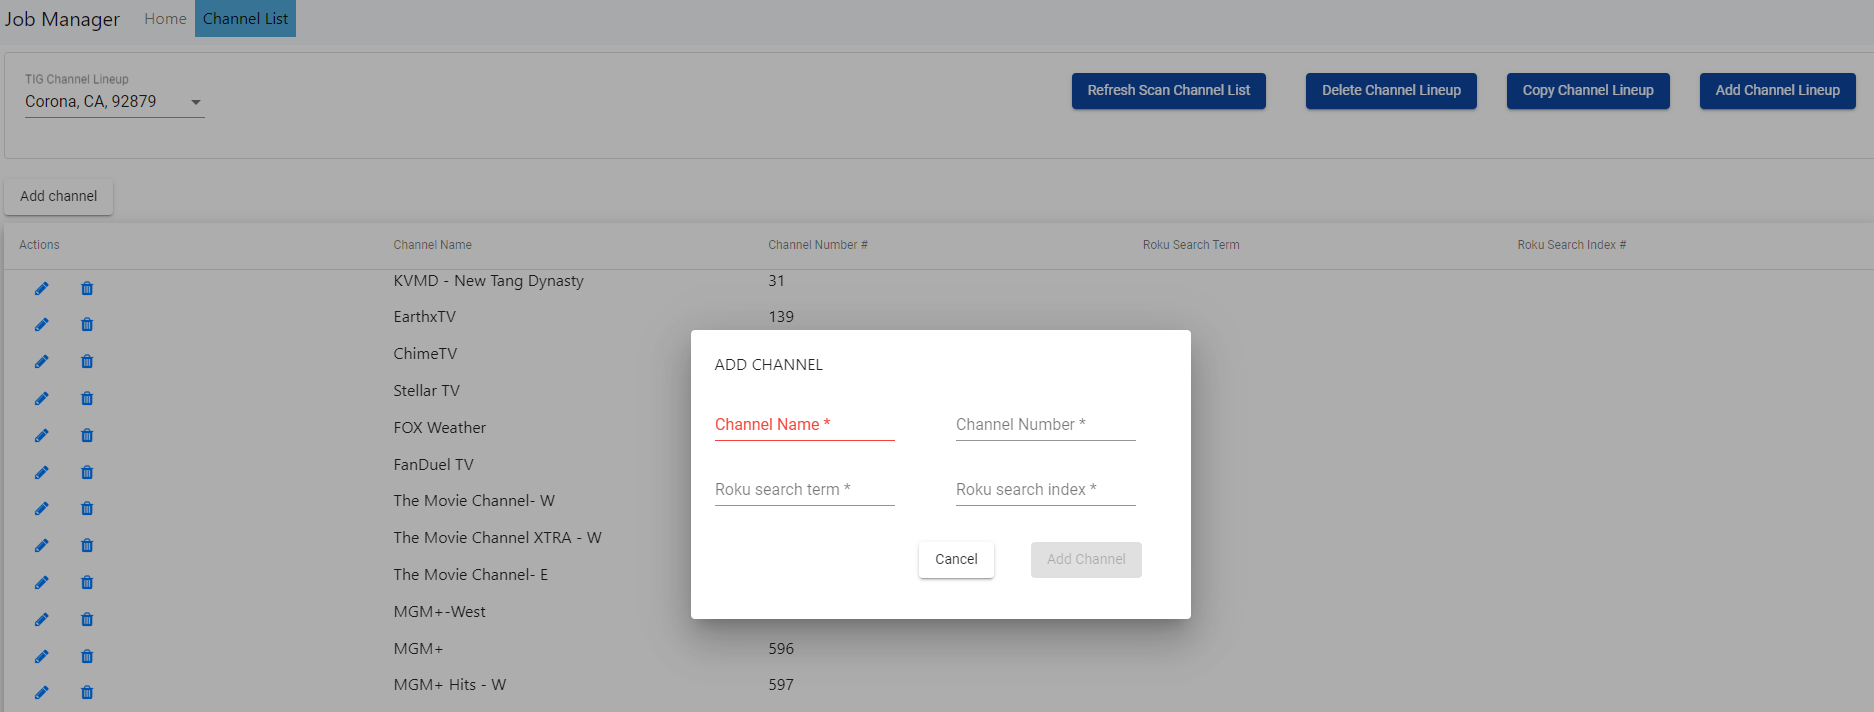This screenshot has height=712, width=1874.
Task: Delete The Movie Channel XTRA - W
Action: [x=87, y=545]
